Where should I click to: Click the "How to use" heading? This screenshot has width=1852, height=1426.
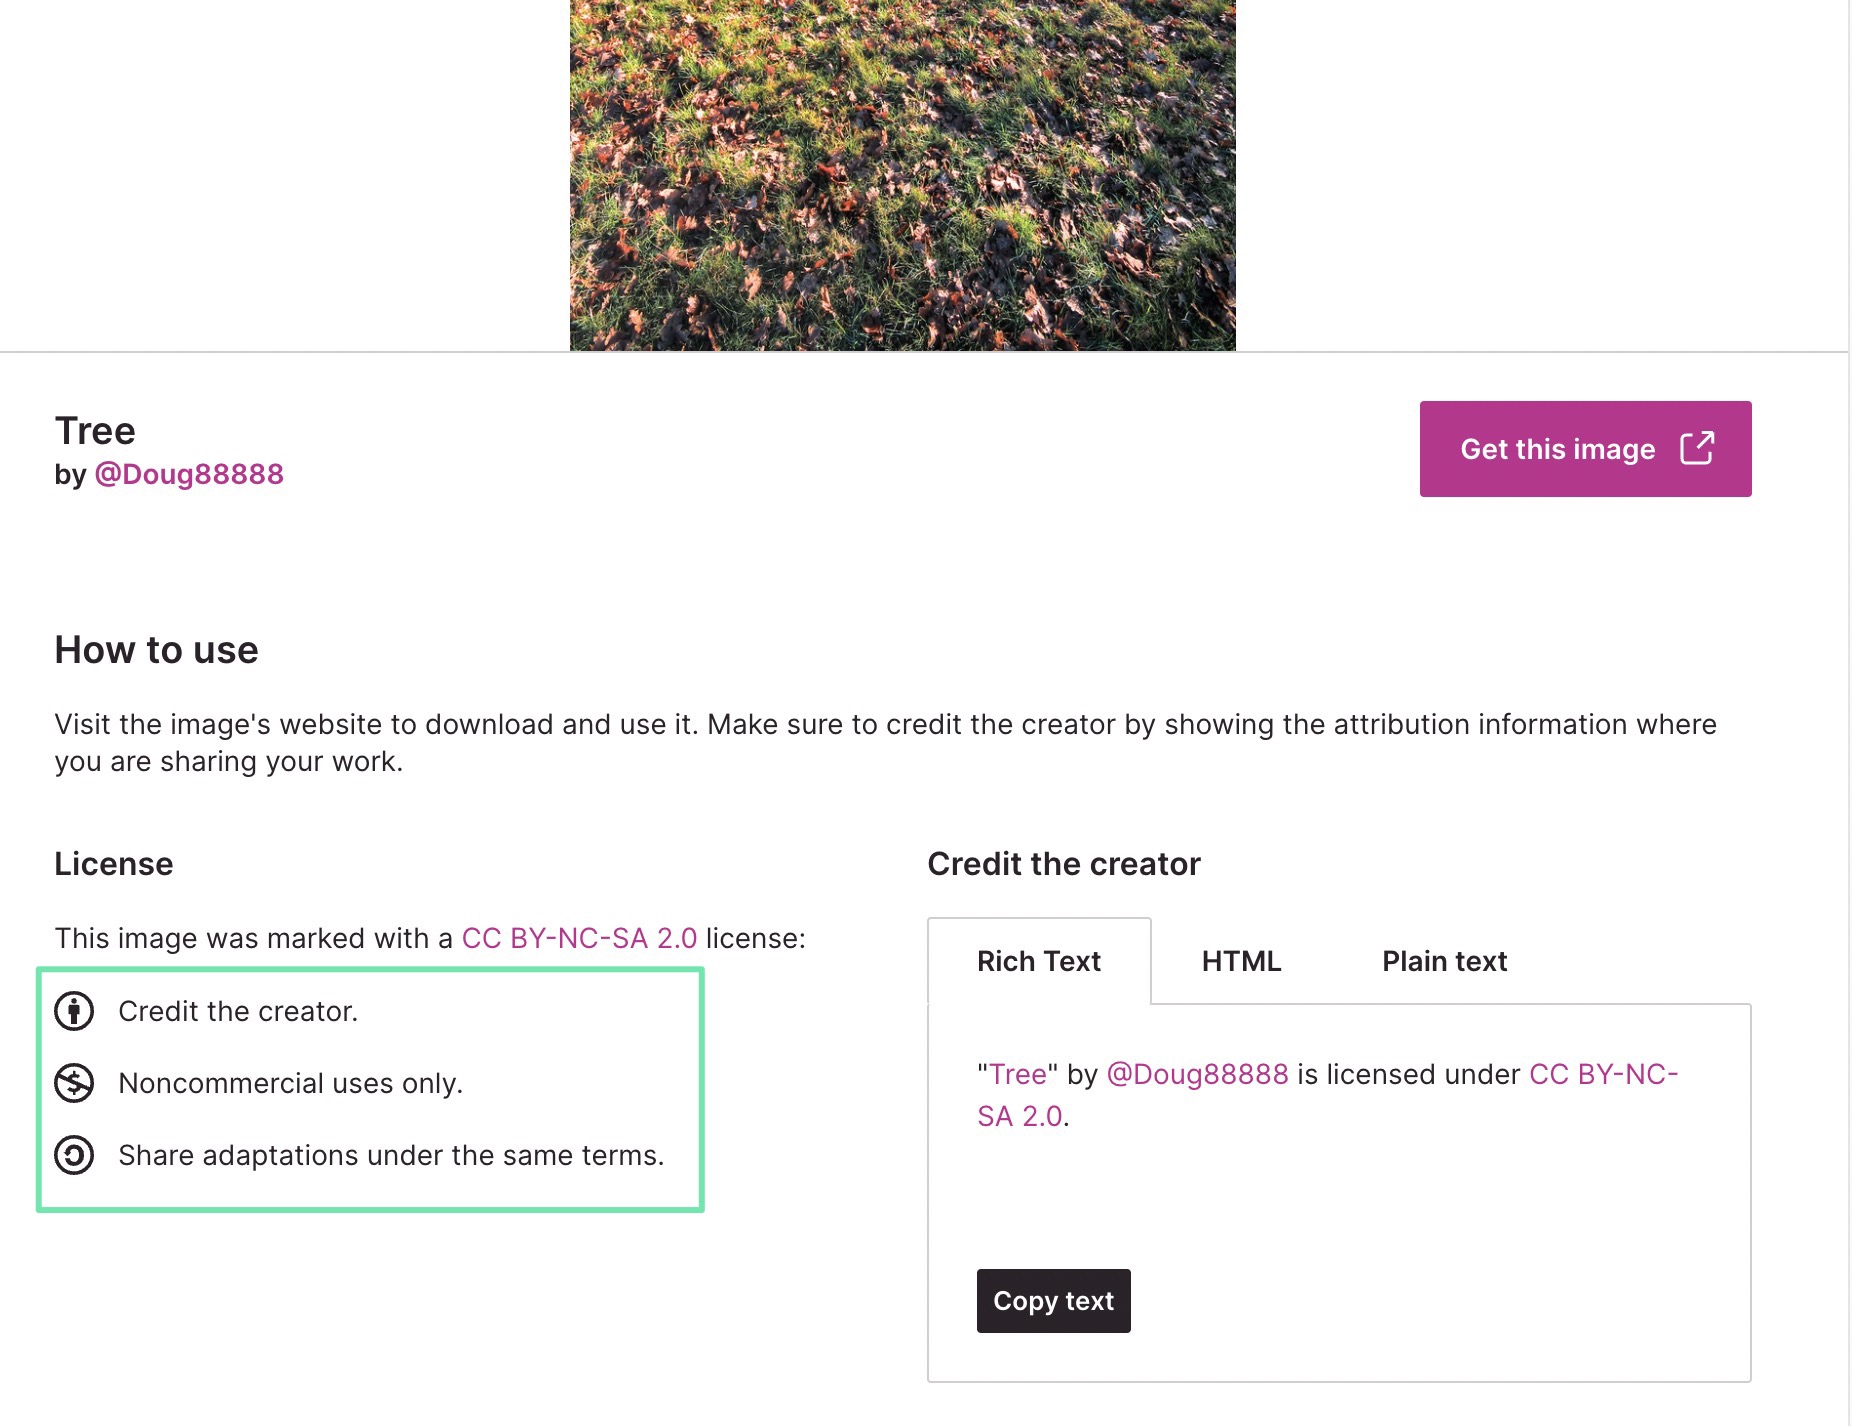pyautogui.click(x=156, y=650)
